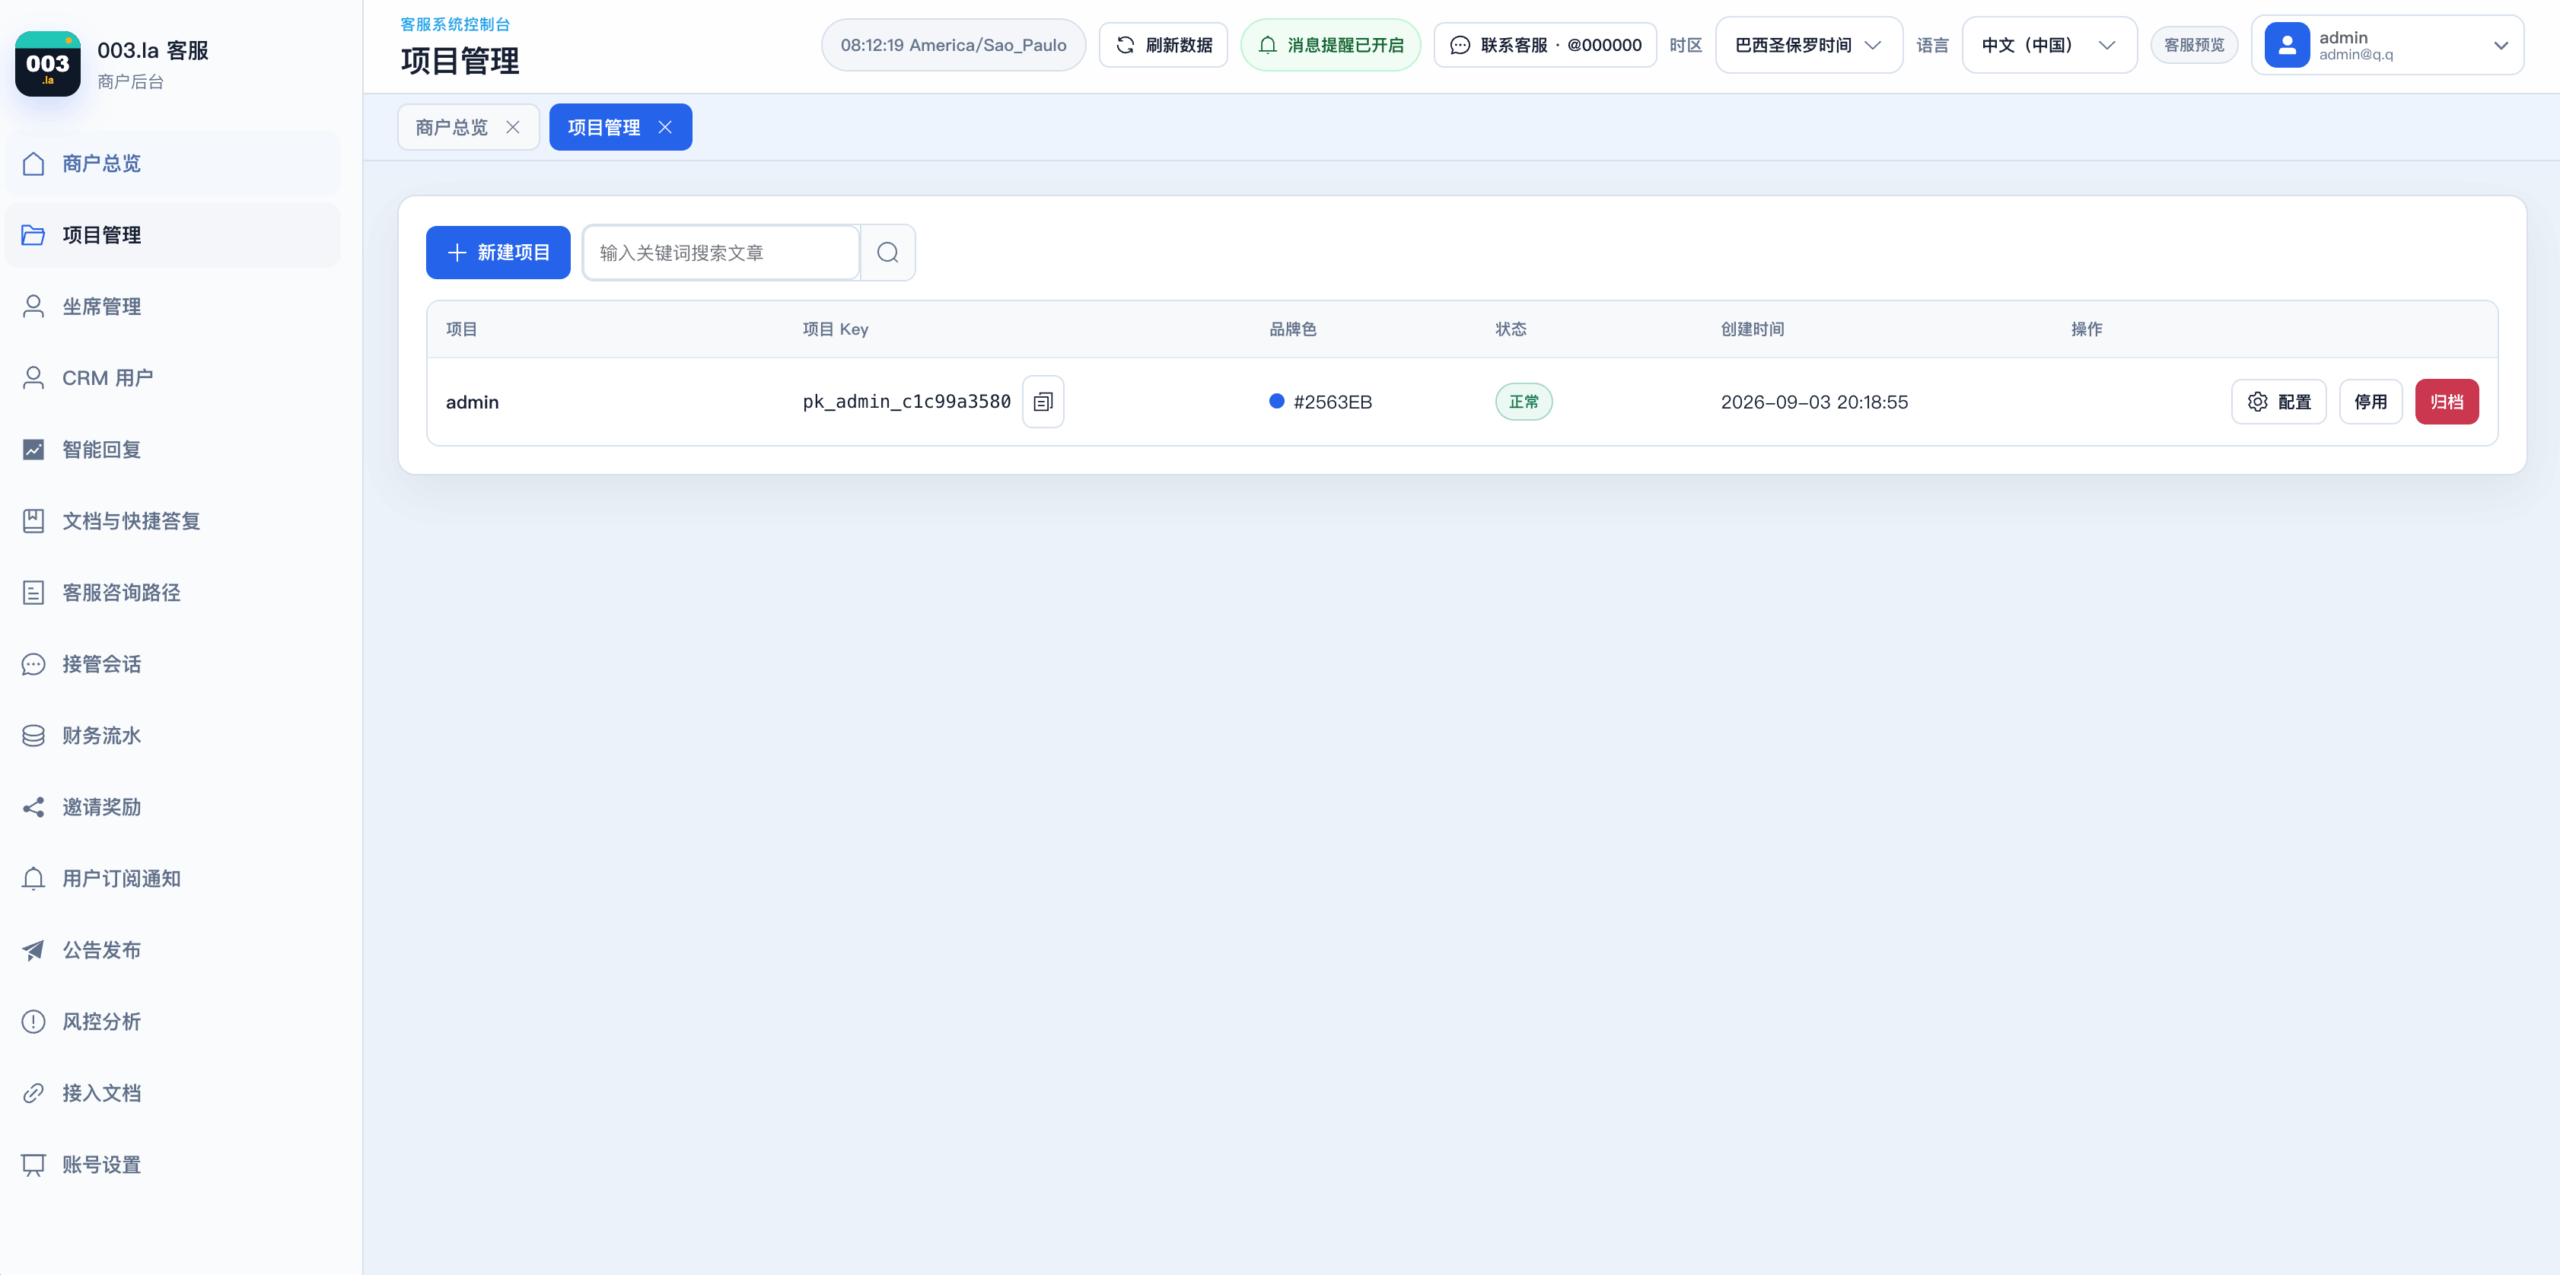
Task: Copy the pk_admin_c1c99a3580 project key
Action: pos(1043,401)
